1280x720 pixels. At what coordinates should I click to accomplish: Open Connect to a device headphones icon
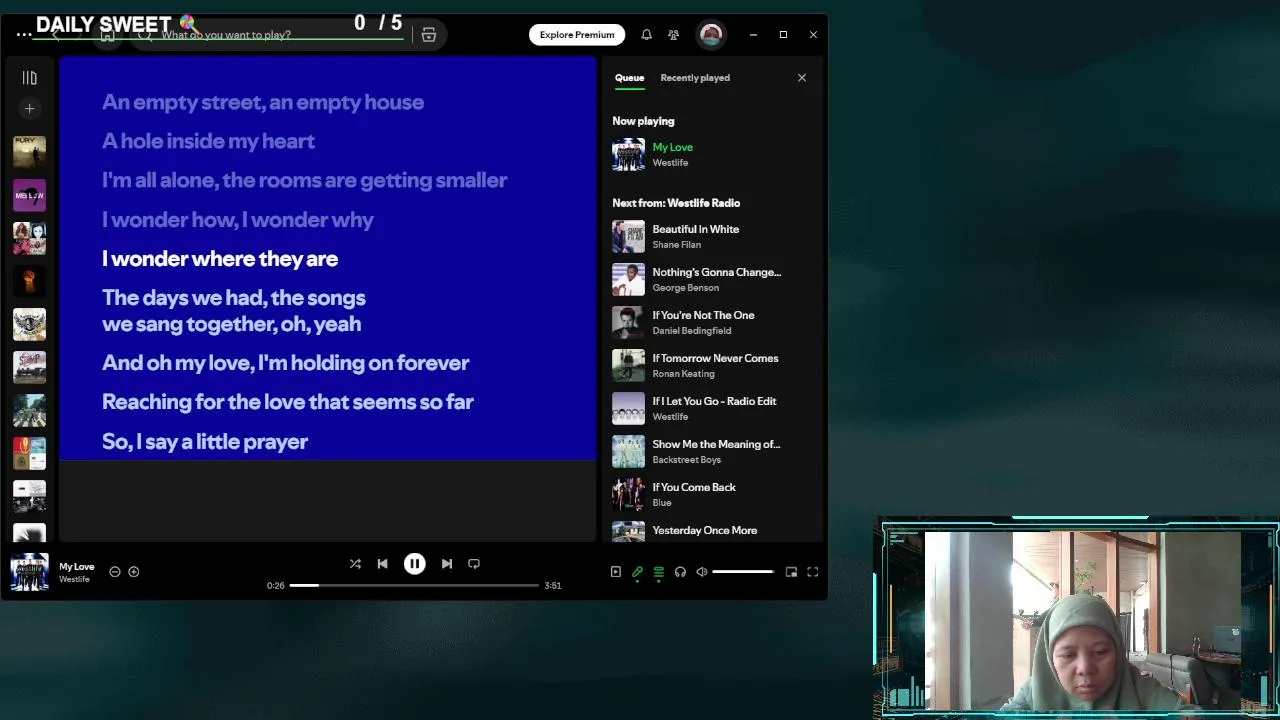pyautogui.click(x=680, y=572)
